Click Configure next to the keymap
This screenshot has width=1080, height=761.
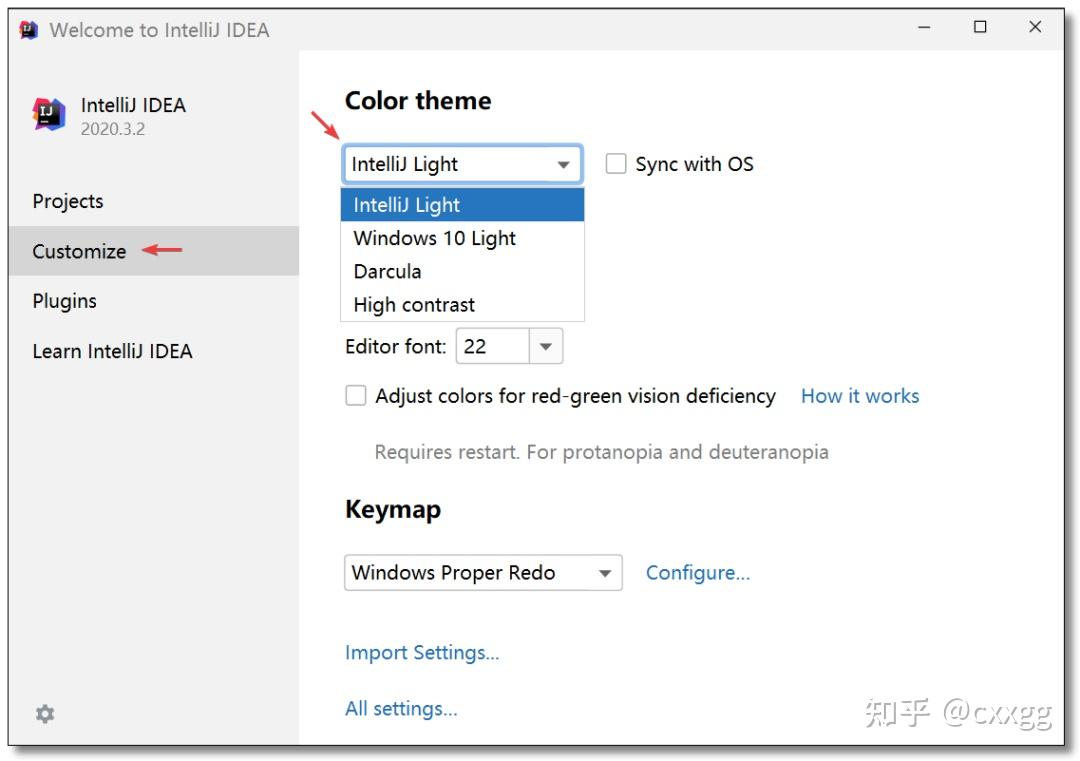[698, 572]
